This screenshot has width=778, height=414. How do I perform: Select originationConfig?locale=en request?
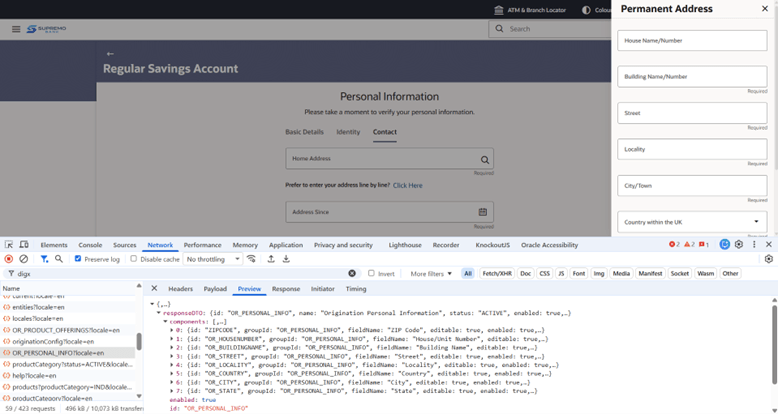pyautogui.click(x=53, y=342)
